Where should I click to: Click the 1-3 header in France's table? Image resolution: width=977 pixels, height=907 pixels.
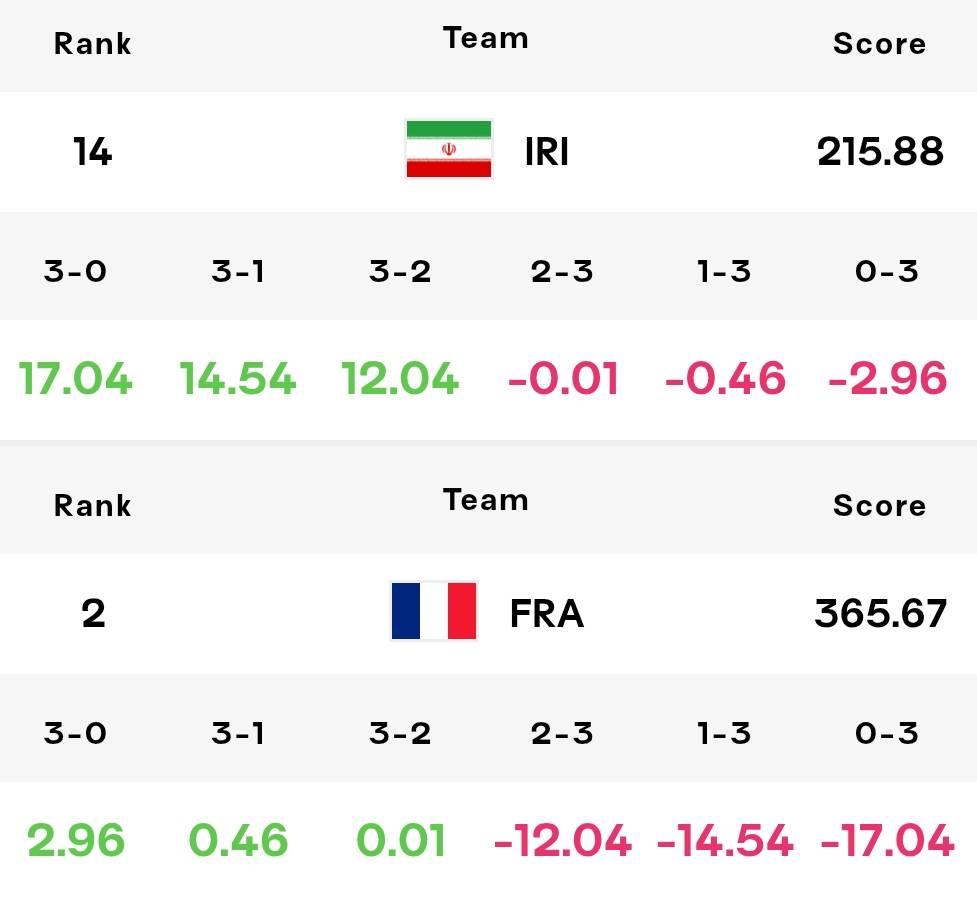pos(724,733)
